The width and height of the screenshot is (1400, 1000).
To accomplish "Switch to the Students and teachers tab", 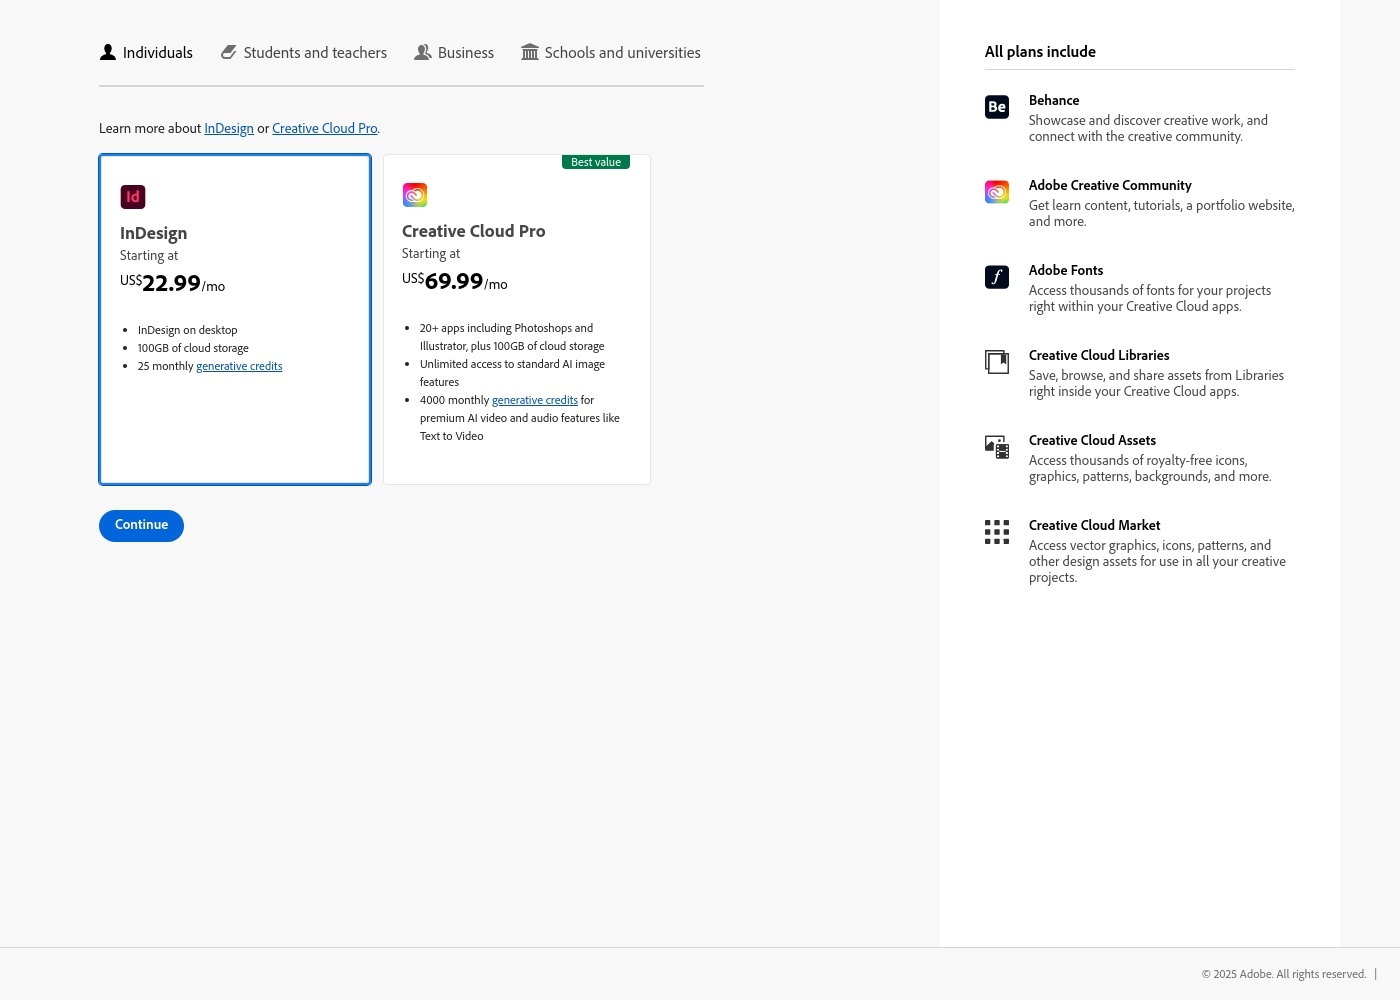I will coord(304,53).
